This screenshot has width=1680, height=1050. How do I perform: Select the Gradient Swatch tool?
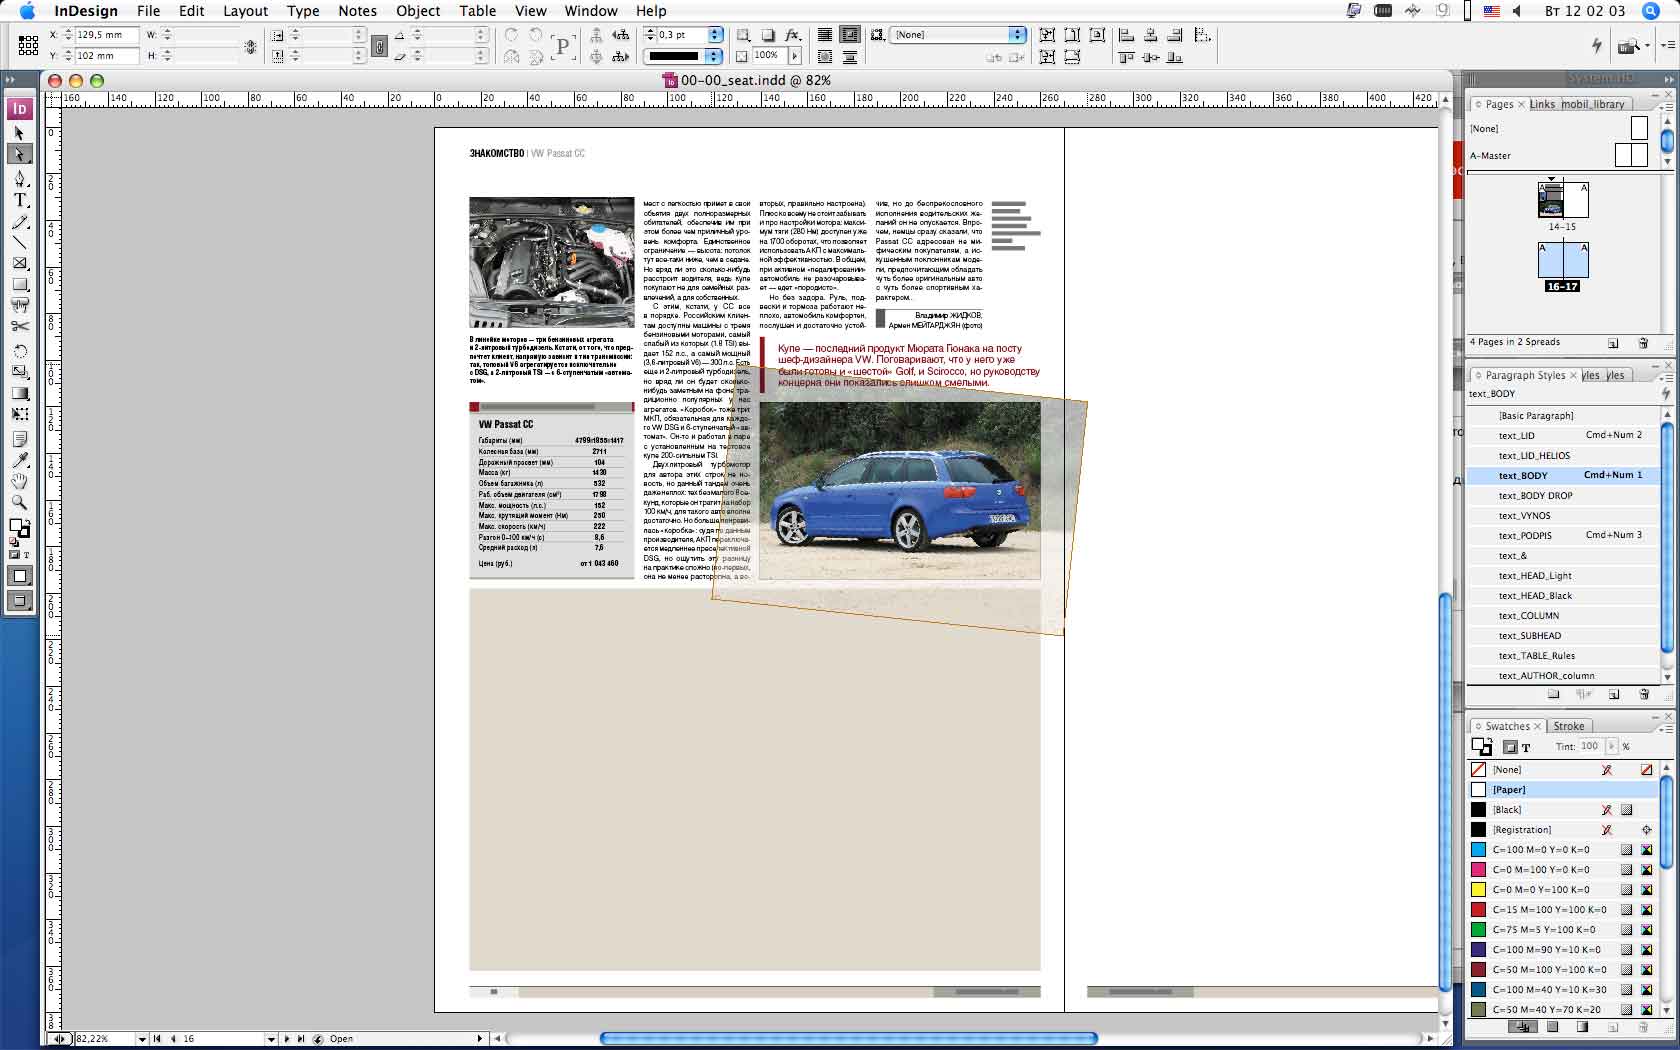click(x=19, y=393)
